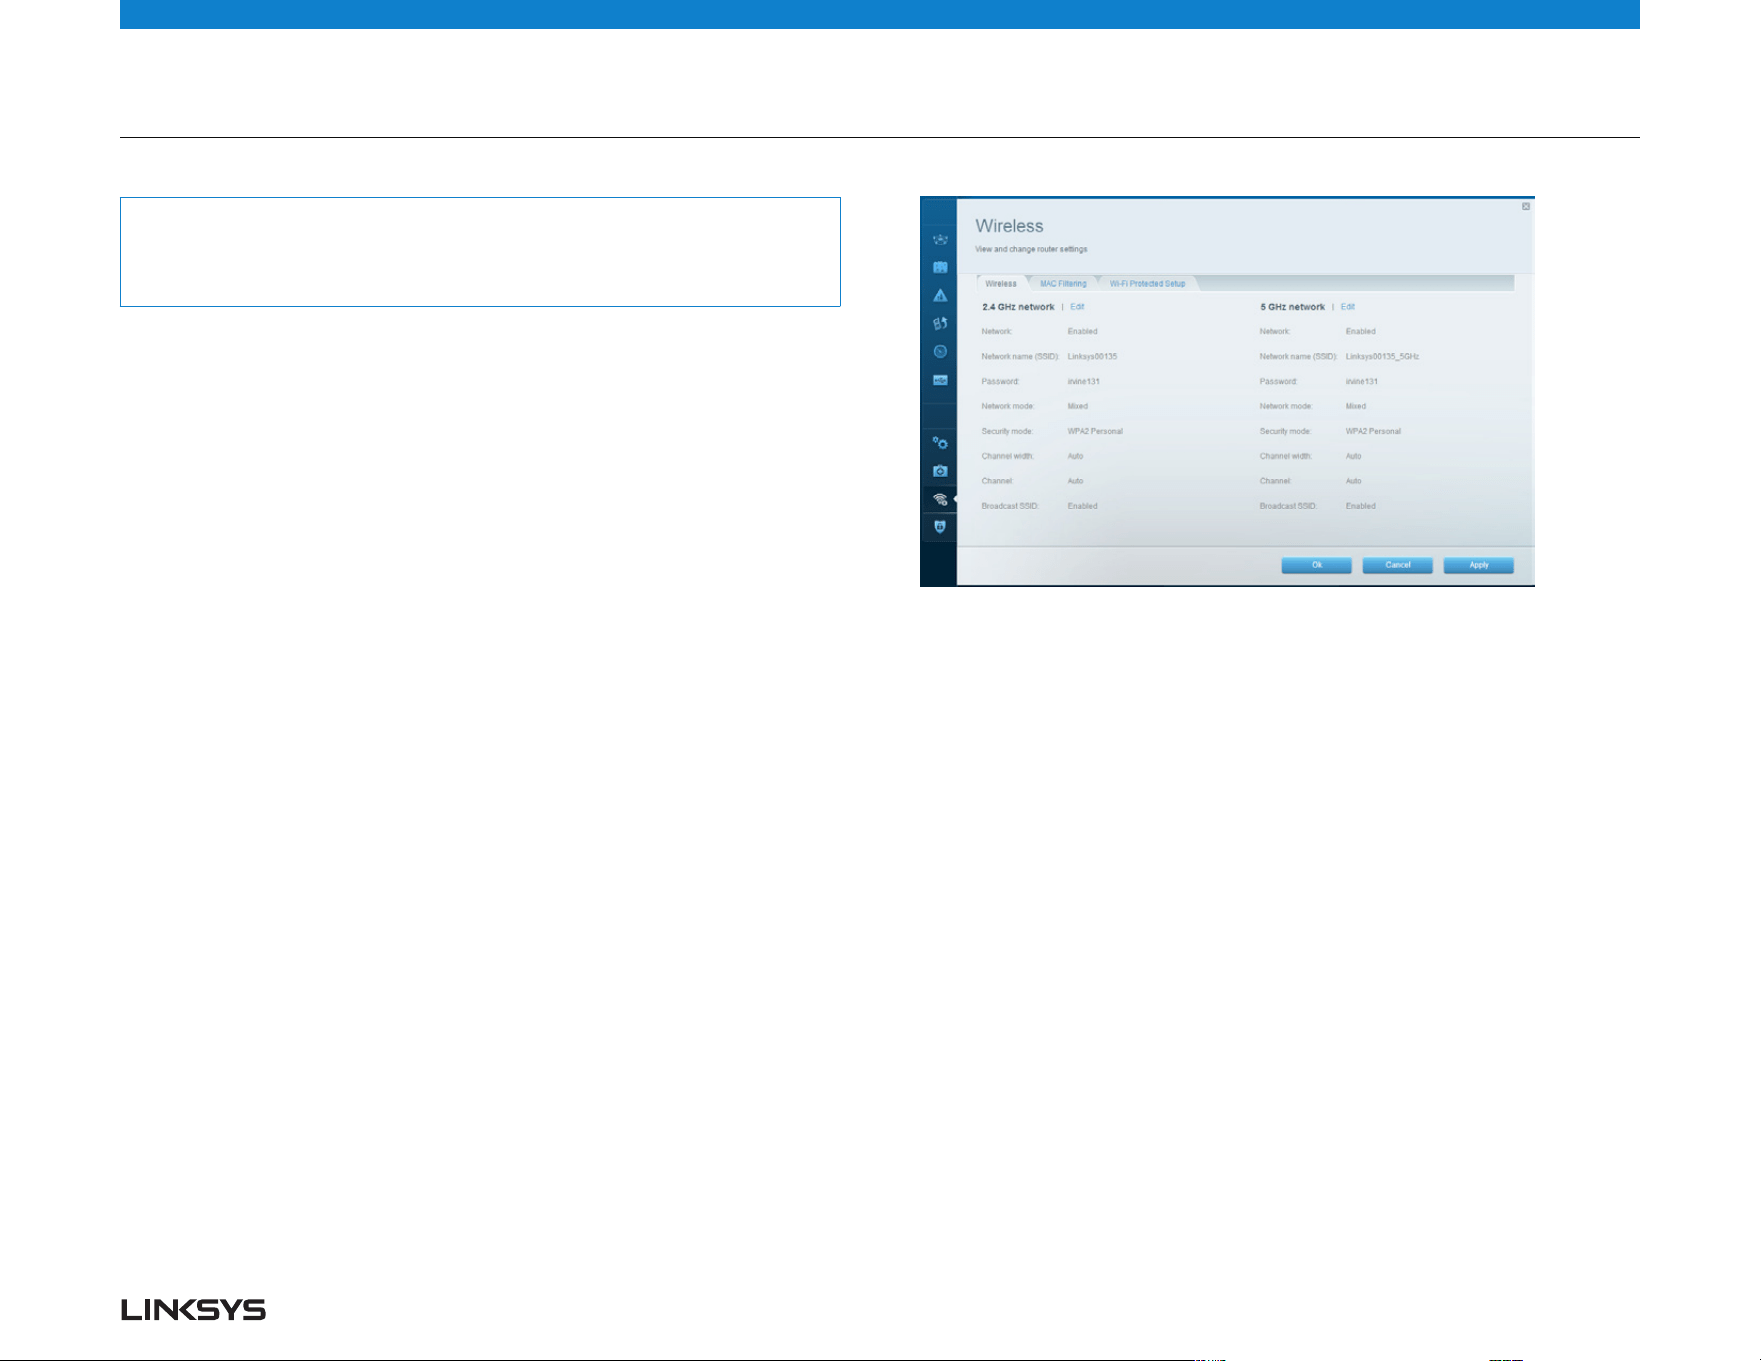Screen dimensions: 1761x1361
Task: Open Media Prioritization arrows icon
Action: tap(940, 323)
